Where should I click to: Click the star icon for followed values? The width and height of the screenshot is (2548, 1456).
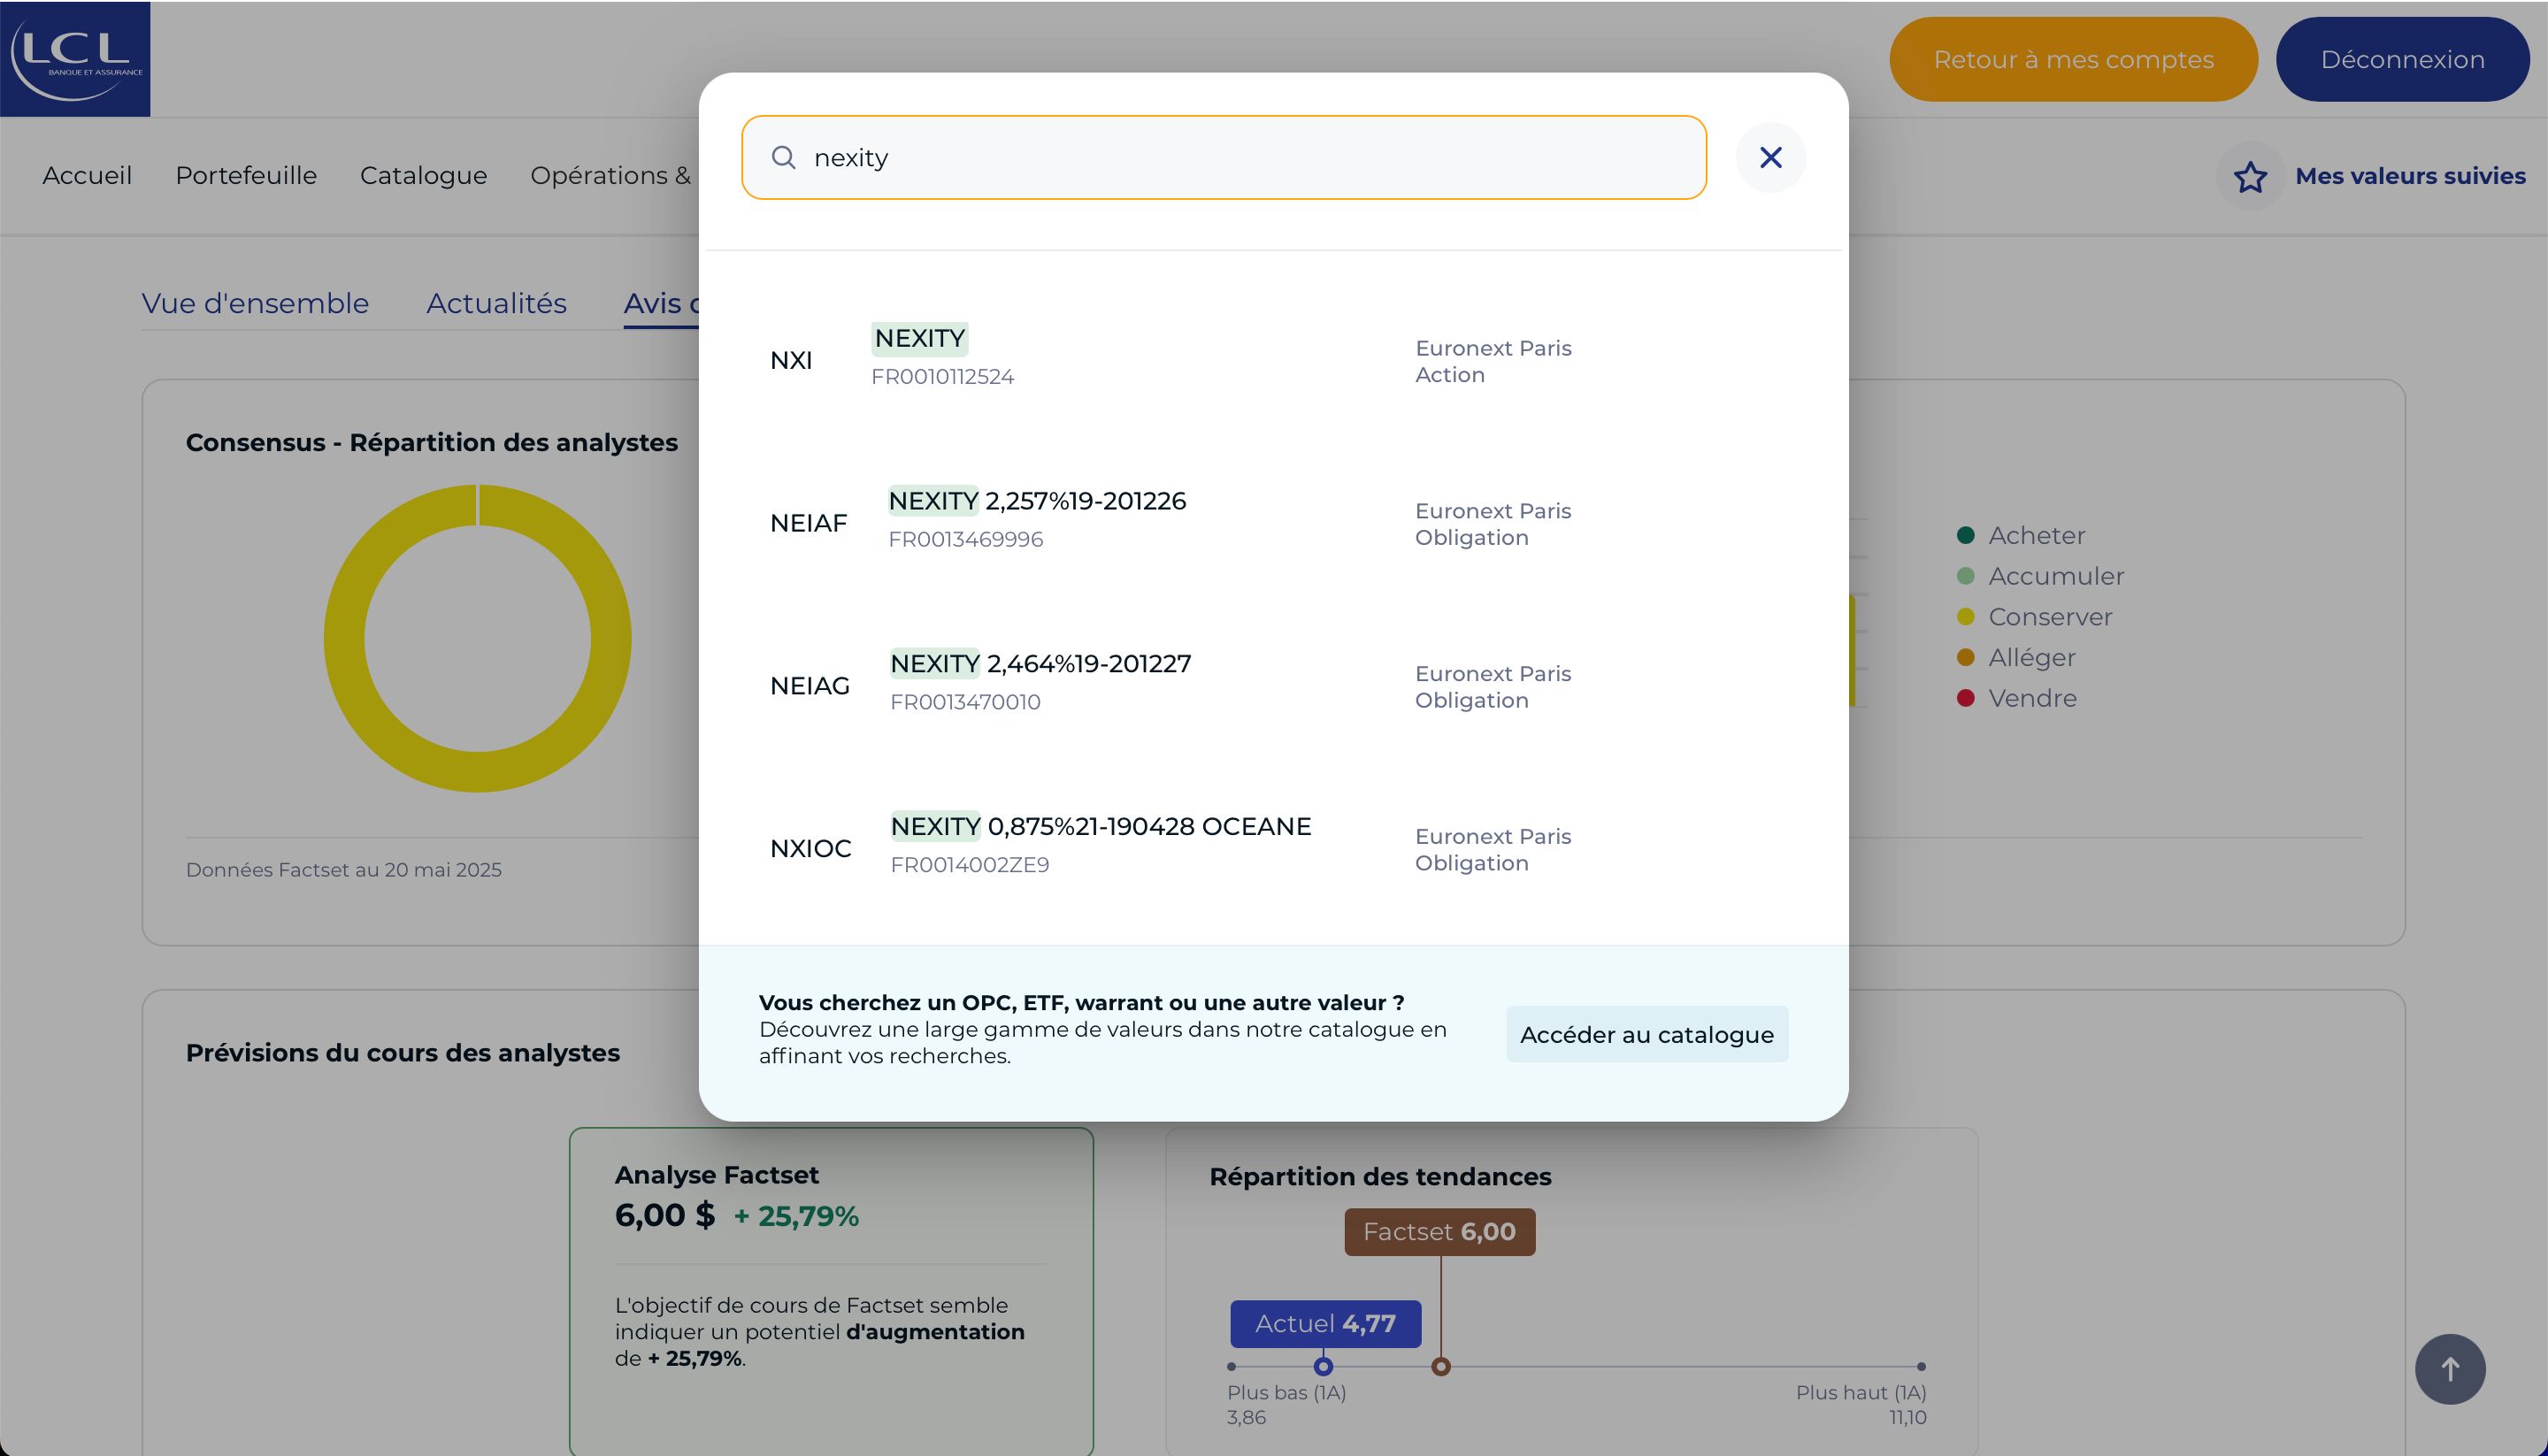click(x=2250, y=177)
